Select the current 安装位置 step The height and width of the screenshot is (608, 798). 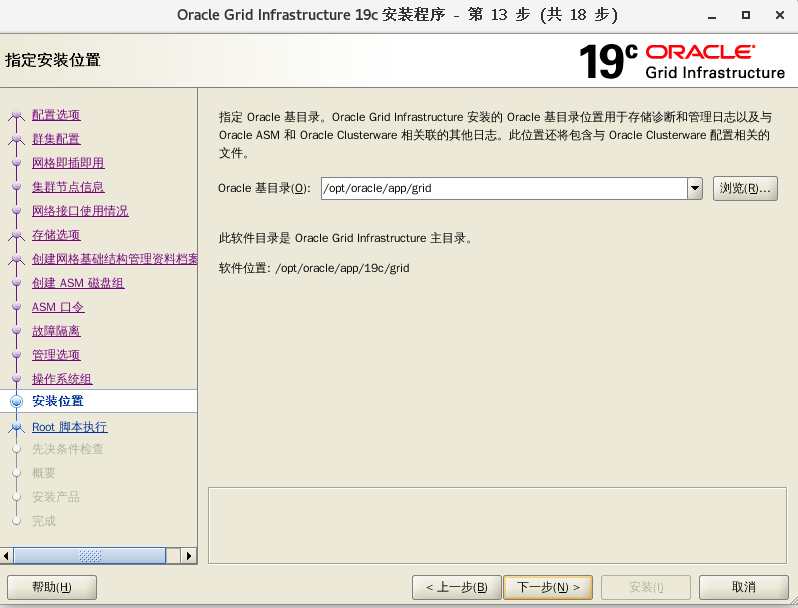(58, 401)
